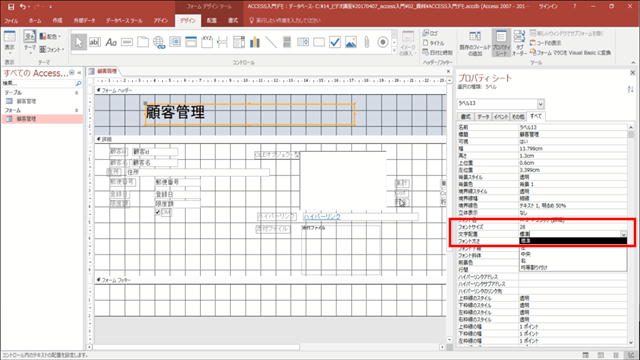Screen dimensions: 640x360
Task: Select the line control tool
Action: tap(271, 42)
